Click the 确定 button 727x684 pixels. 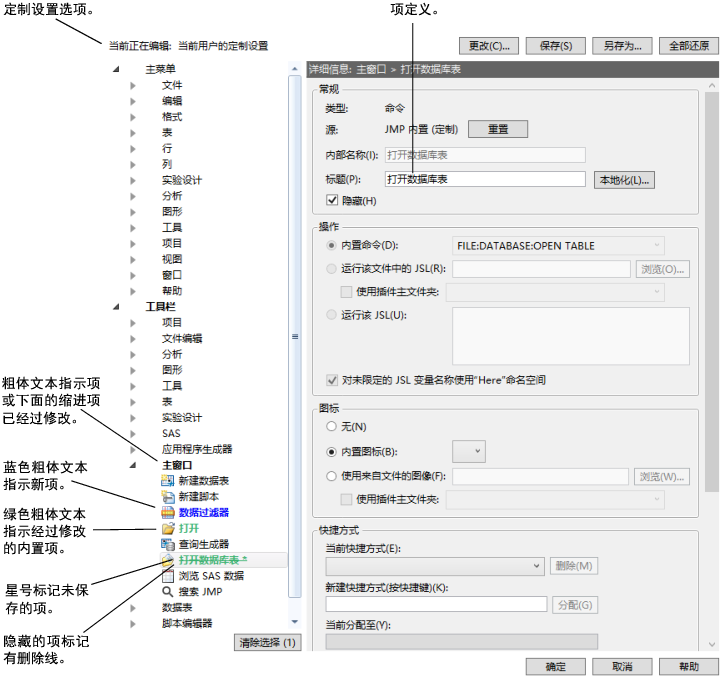(x=555, y=667)
